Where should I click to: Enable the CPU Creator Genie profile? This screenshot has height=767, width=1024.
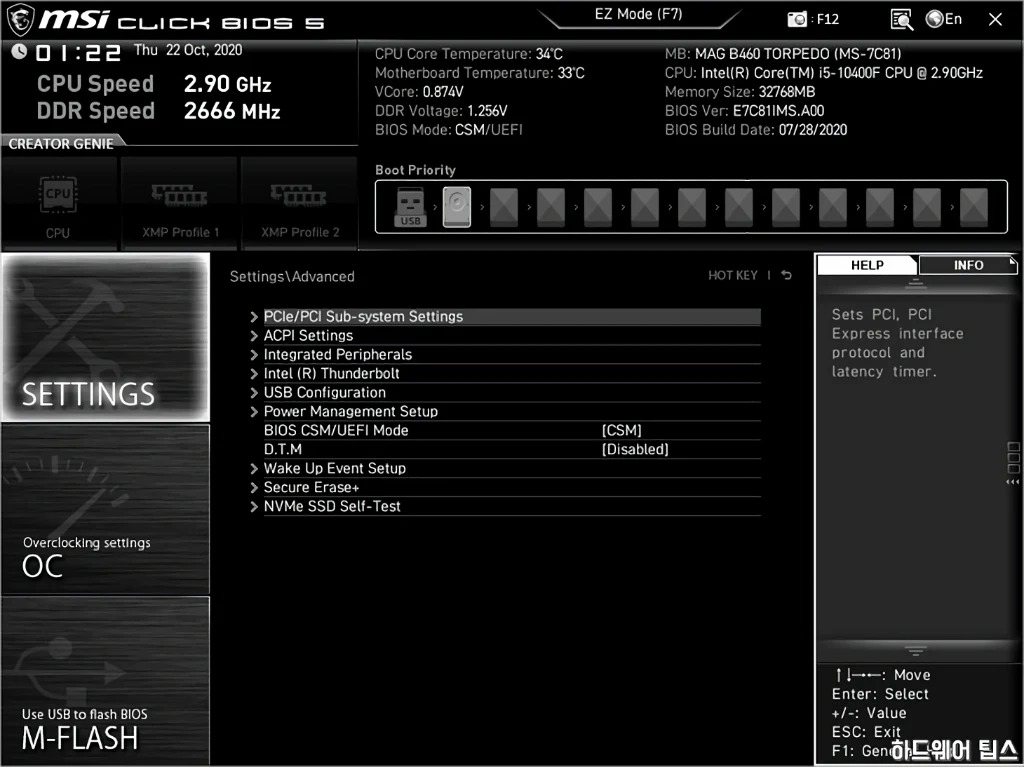click(x=58, y=204)
